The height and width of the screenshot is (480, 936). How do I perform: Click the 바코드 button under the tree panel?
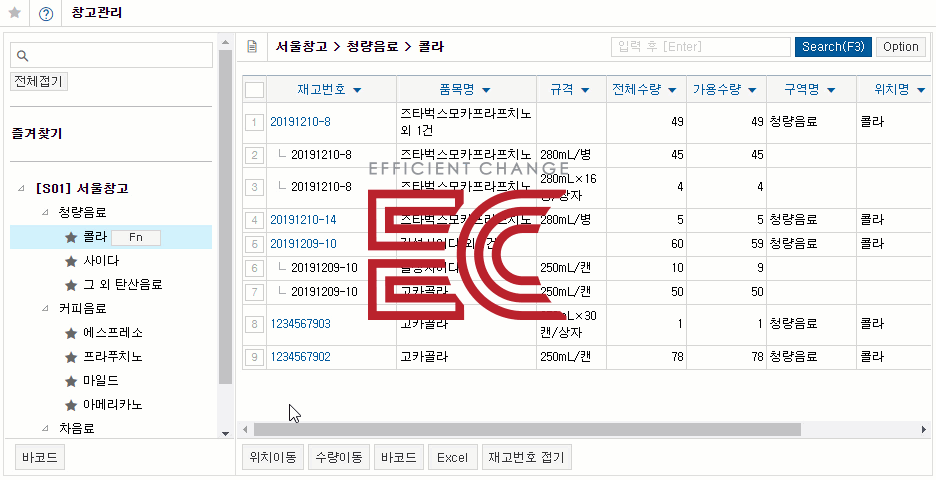[x=39, y=458]
